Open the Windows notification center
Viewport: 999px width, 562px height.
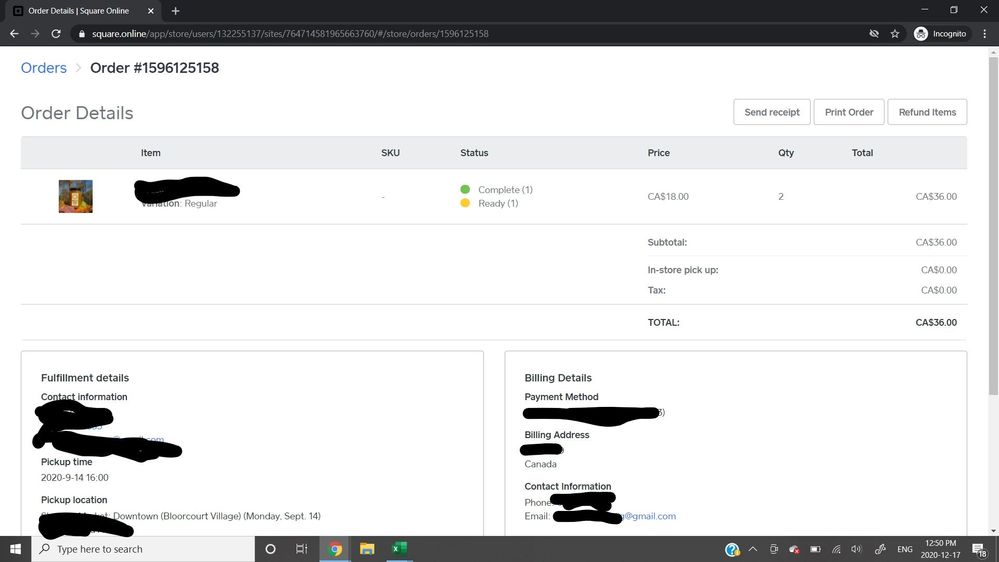click(x=980, y=549)
